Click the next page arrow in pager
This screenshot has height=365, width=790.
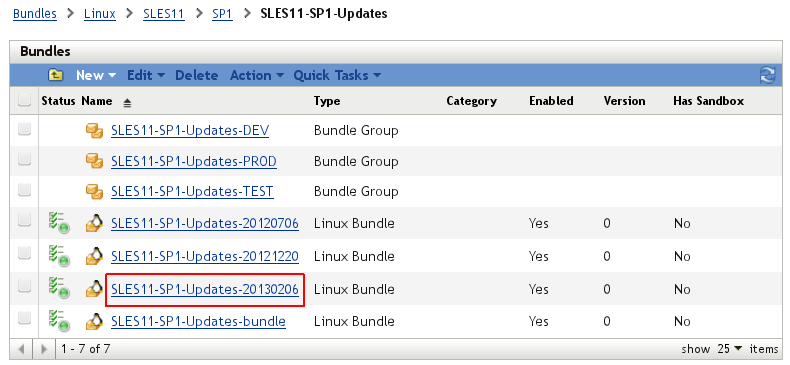coord(44,349)
